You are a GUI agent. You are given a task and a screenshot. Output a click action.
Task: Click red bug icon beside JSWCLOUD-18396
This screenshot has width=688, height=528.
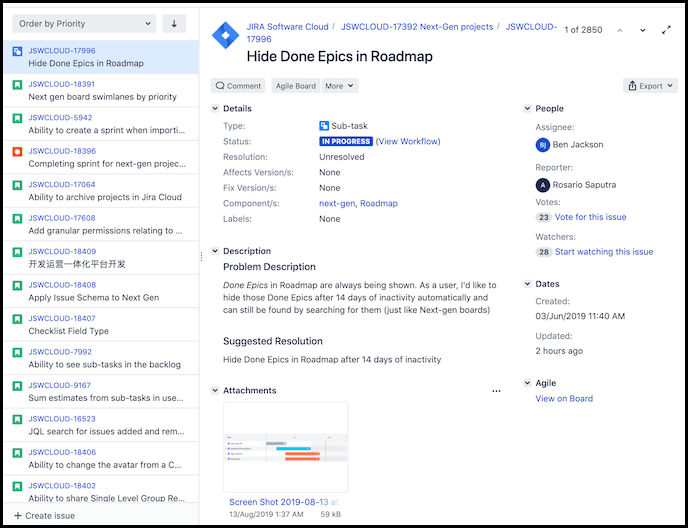(17, 152)
